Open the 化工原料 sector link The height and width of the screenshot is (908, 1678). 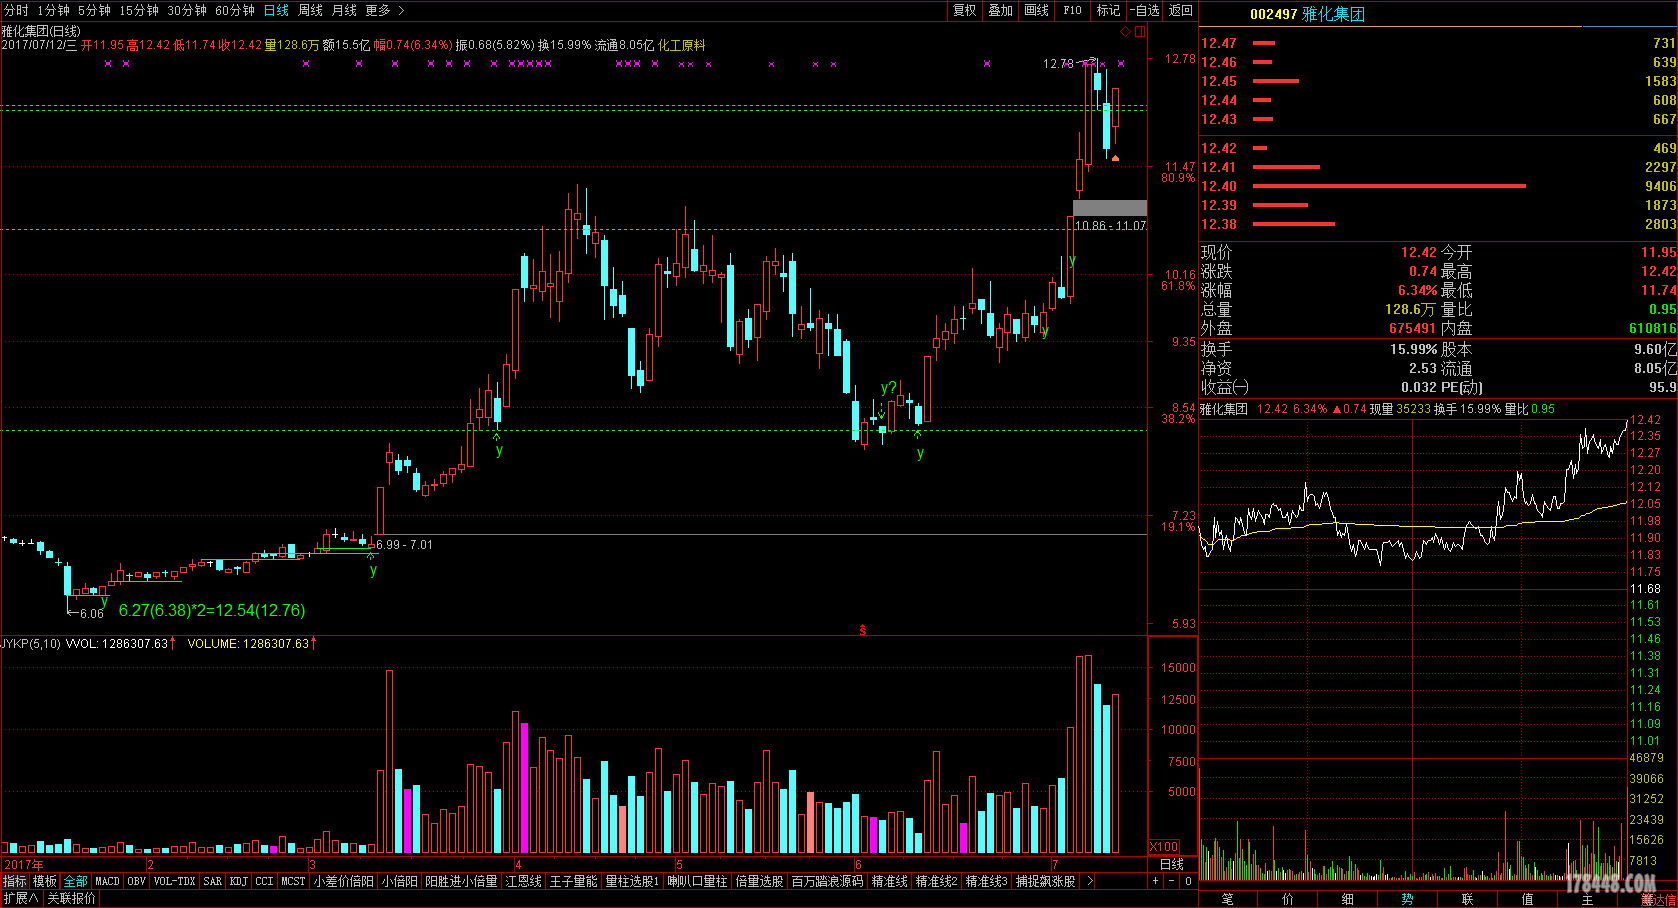tap(681, 45)
